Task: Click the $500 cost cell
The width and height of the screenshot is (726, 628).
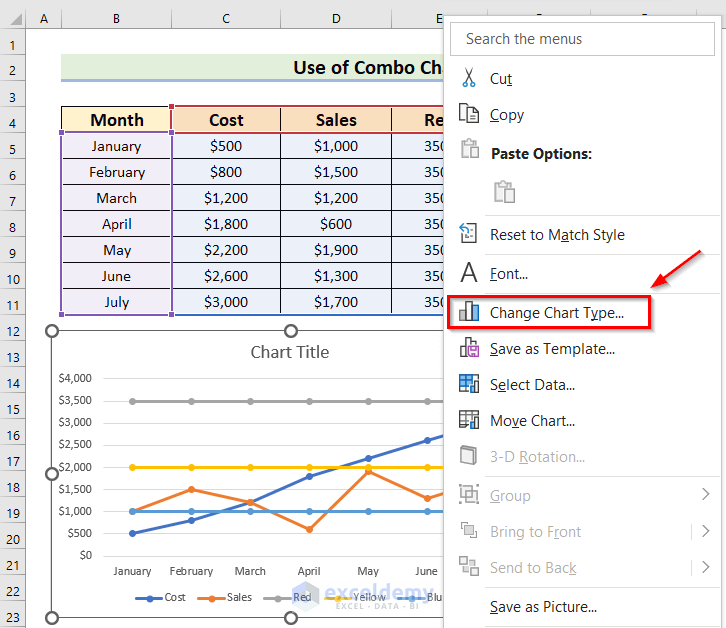Action: [x=226, y=146]
